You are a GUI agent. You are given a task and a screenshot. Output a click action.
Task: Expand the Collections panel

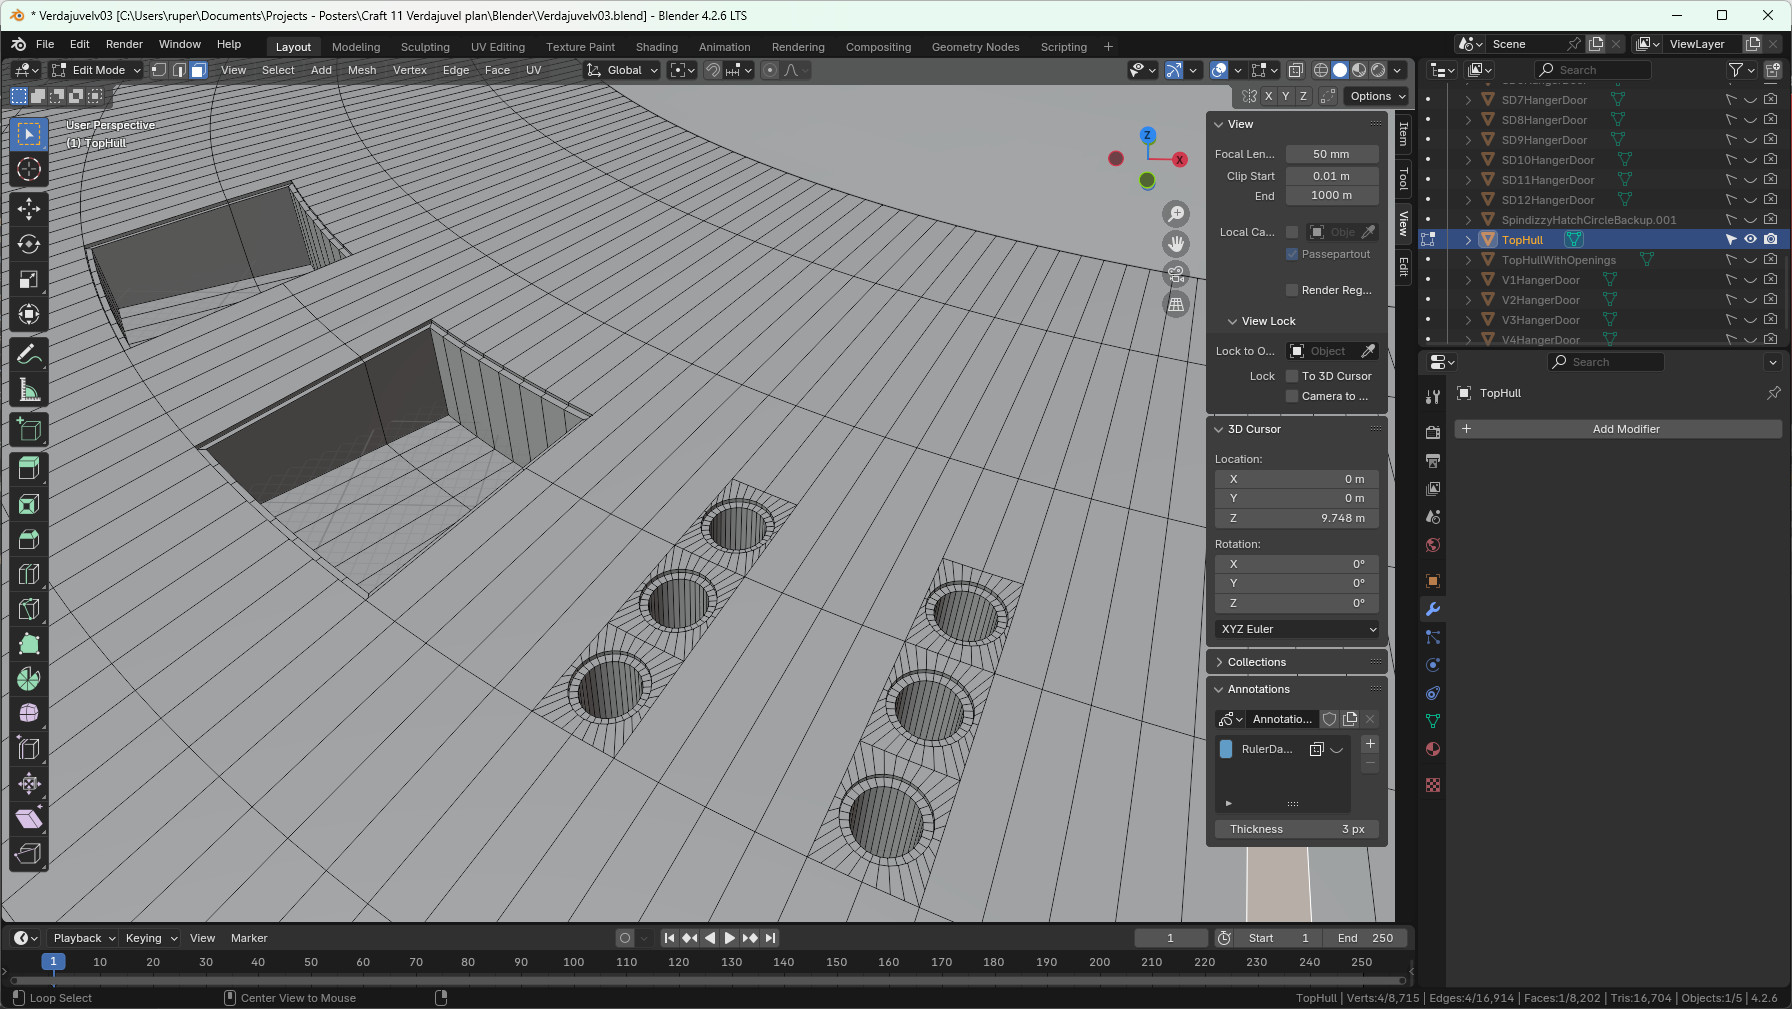(x=1257, y=662)
